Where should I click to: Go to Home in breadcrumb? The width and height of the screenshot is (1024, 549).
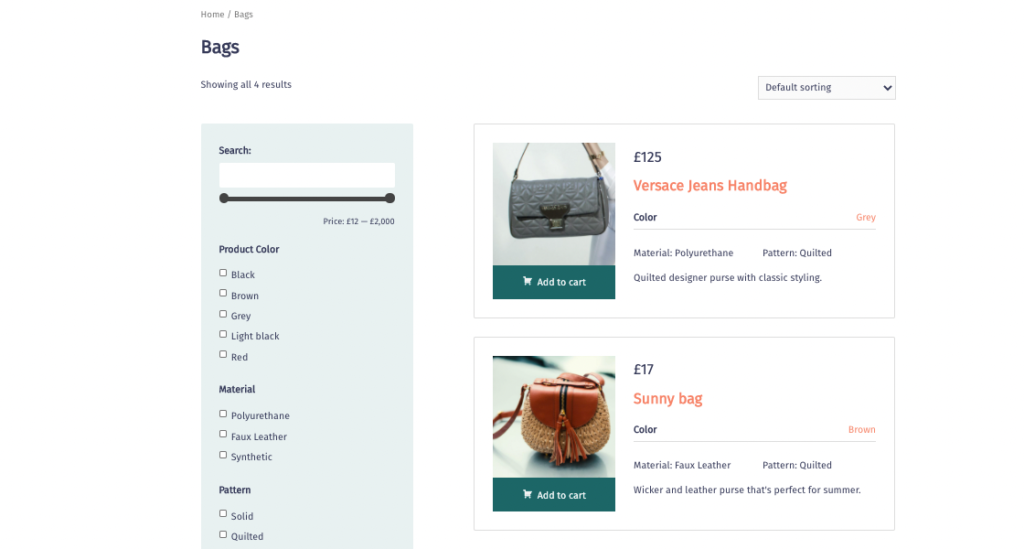click(x=212, y=14)
